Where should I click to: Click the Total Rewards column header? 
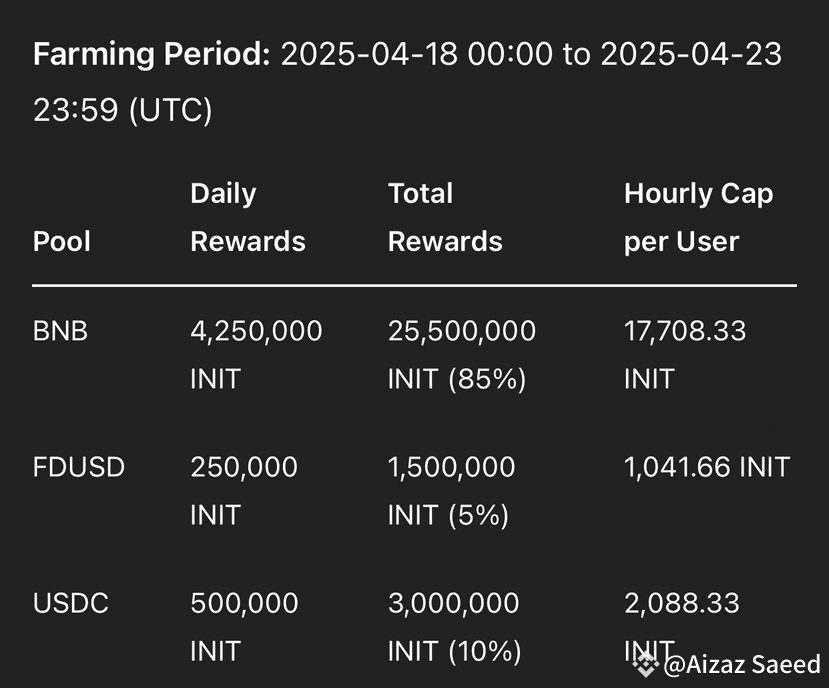pos(444,217)
